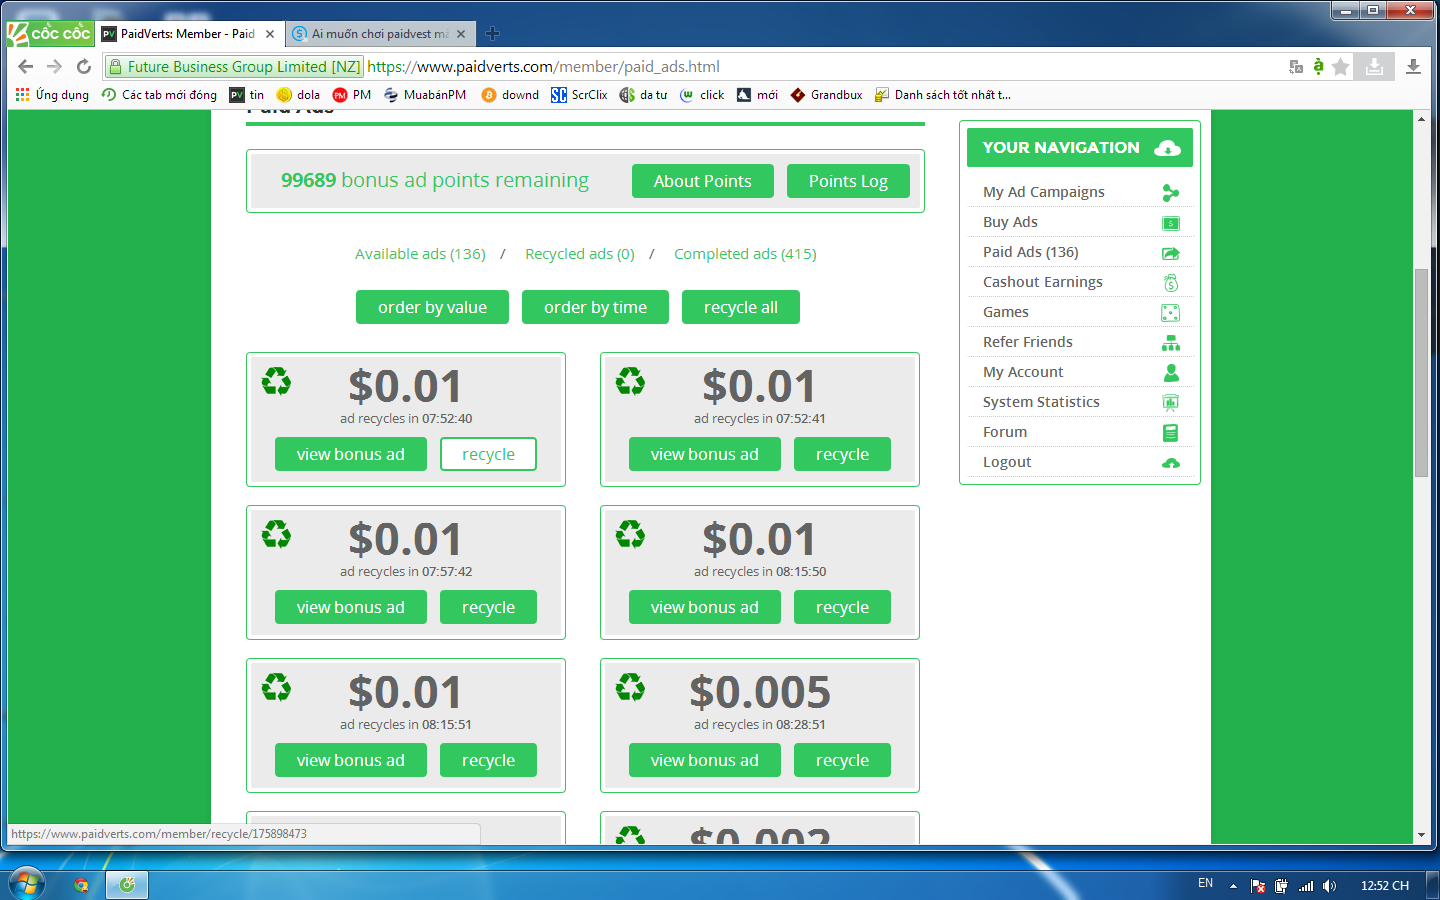Viewport: 1440px width, 900px height.
Task: Launch Chrome from the taskbar
Action: 81,885
